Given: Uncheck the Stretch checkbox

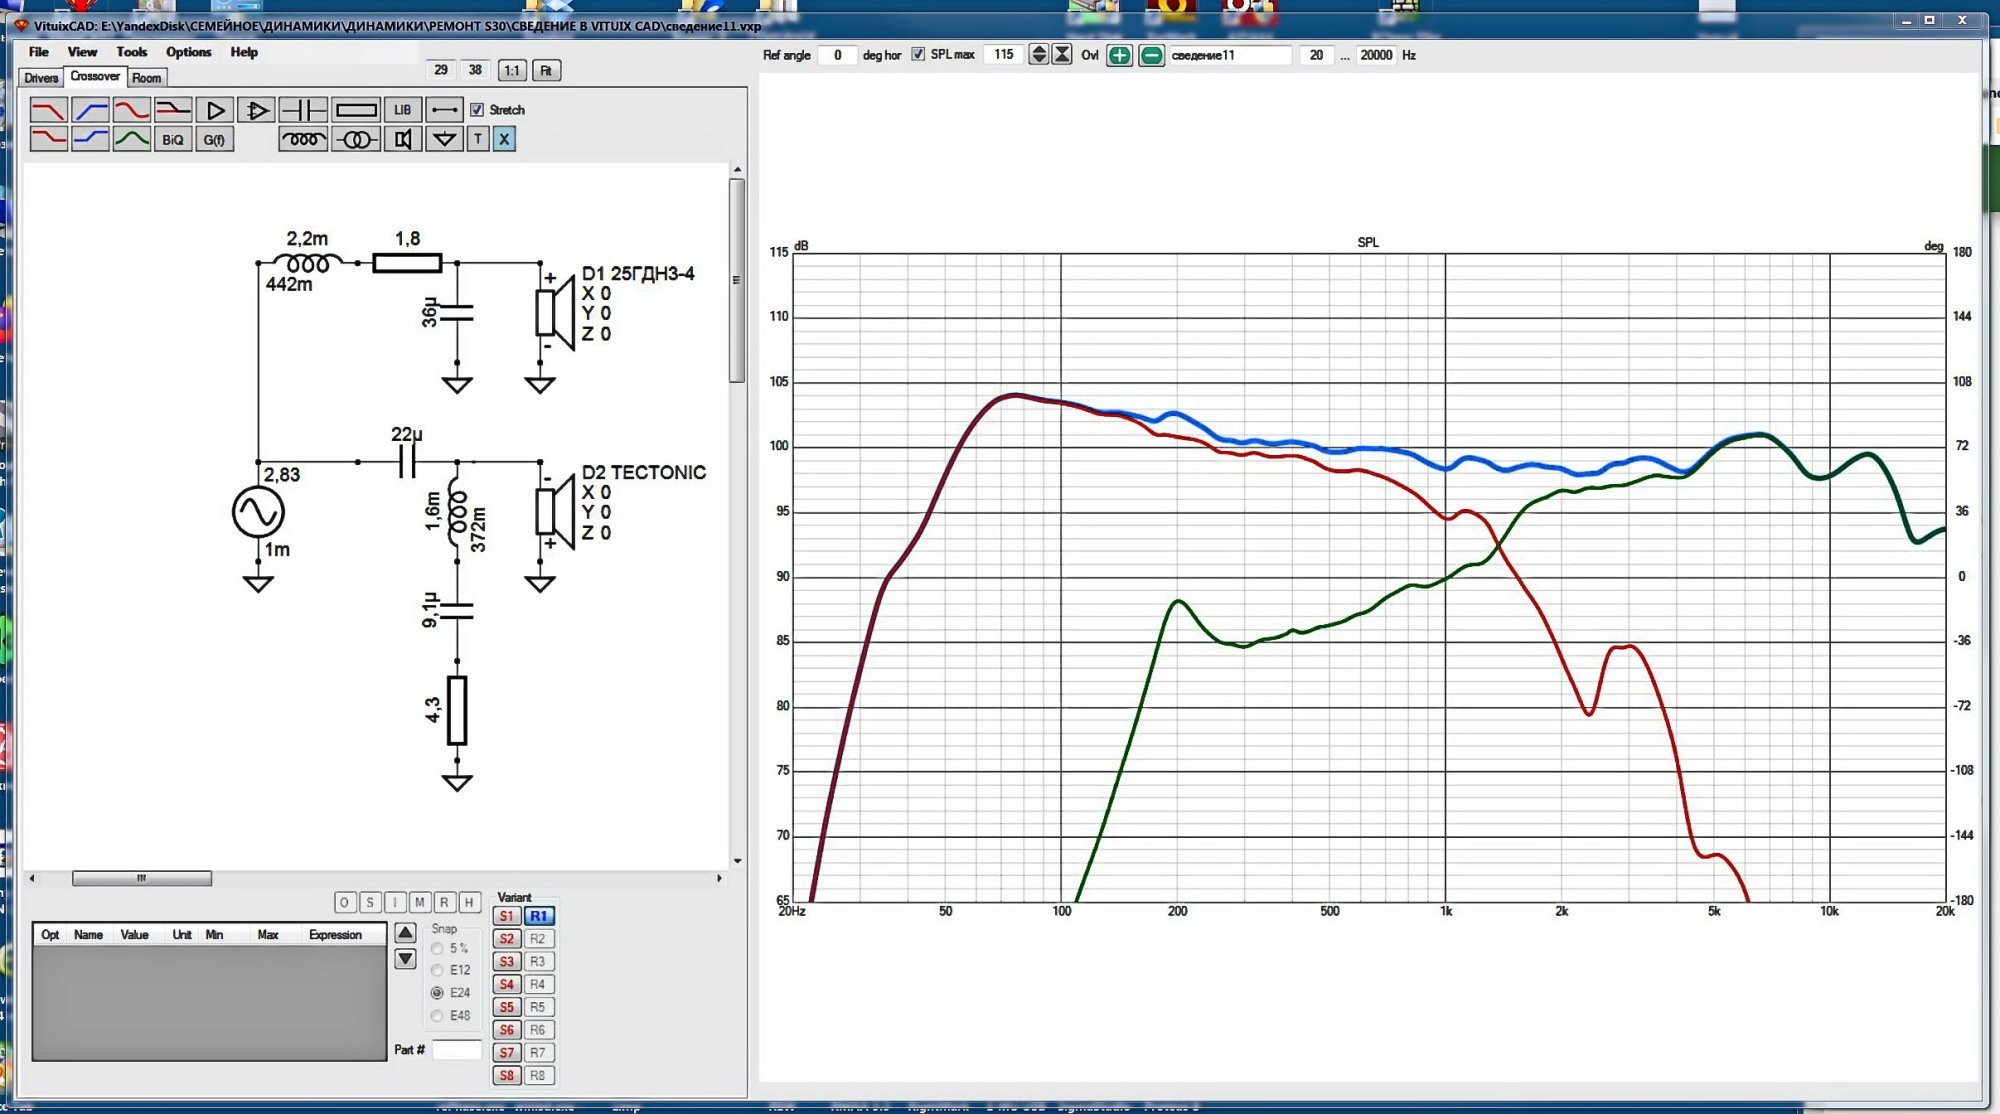Looking at the screenshot, I should pos(477,110).
